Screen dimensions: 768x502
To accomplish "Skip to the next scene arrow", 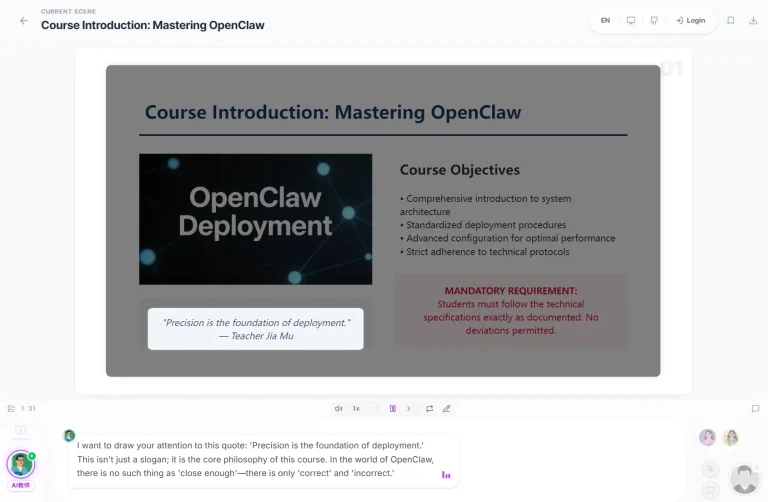I will (409, 408).
